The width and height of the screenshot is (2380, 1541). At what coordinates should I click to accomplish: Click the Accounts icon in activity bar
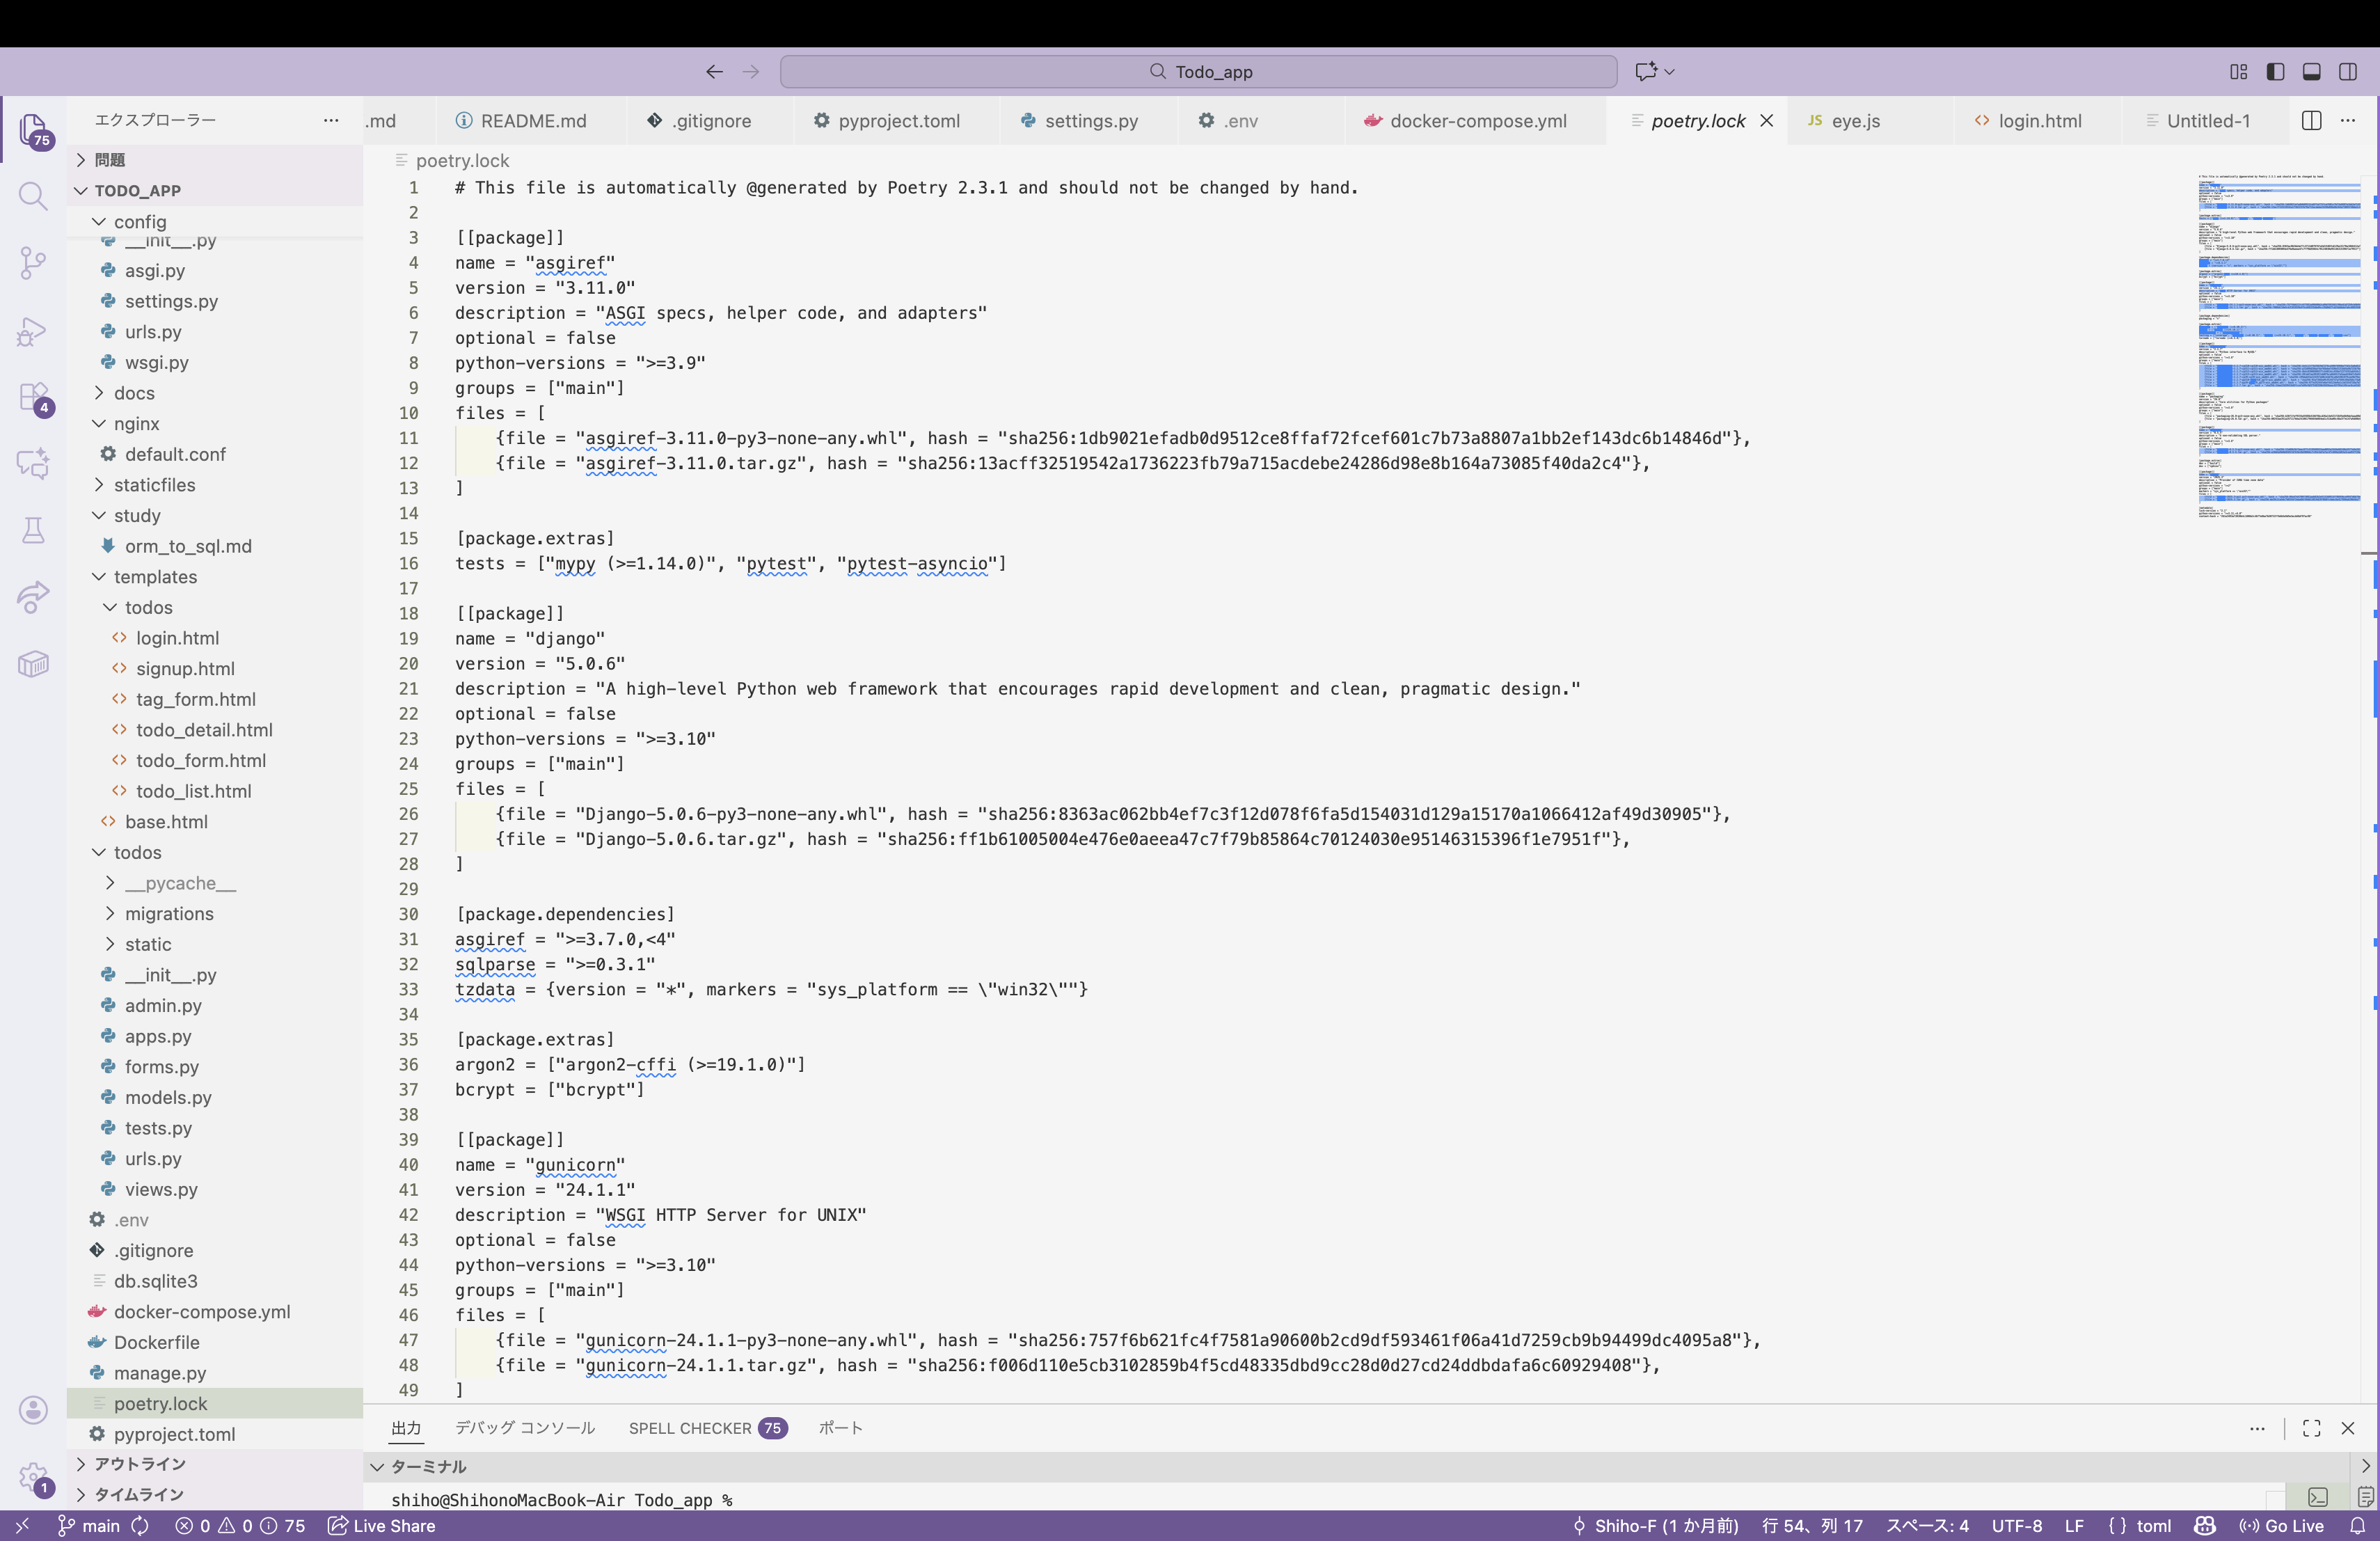click(x=33, y=1410)
